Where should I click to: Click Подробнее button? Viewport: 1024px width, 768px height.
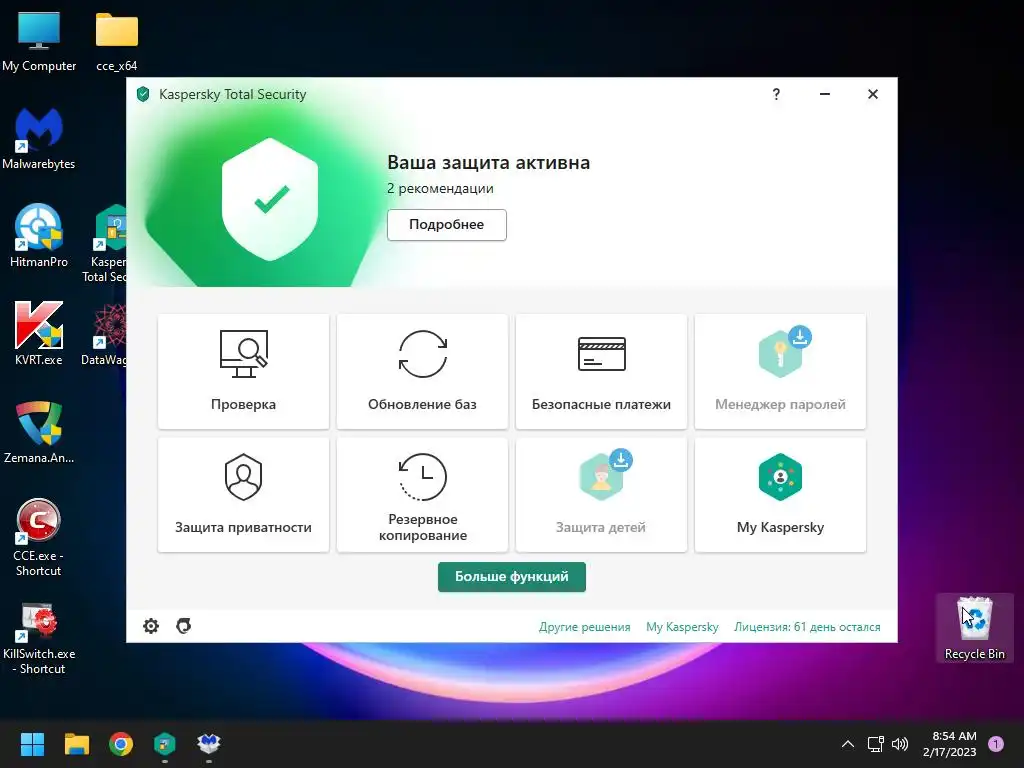click(x=447, y=225)
